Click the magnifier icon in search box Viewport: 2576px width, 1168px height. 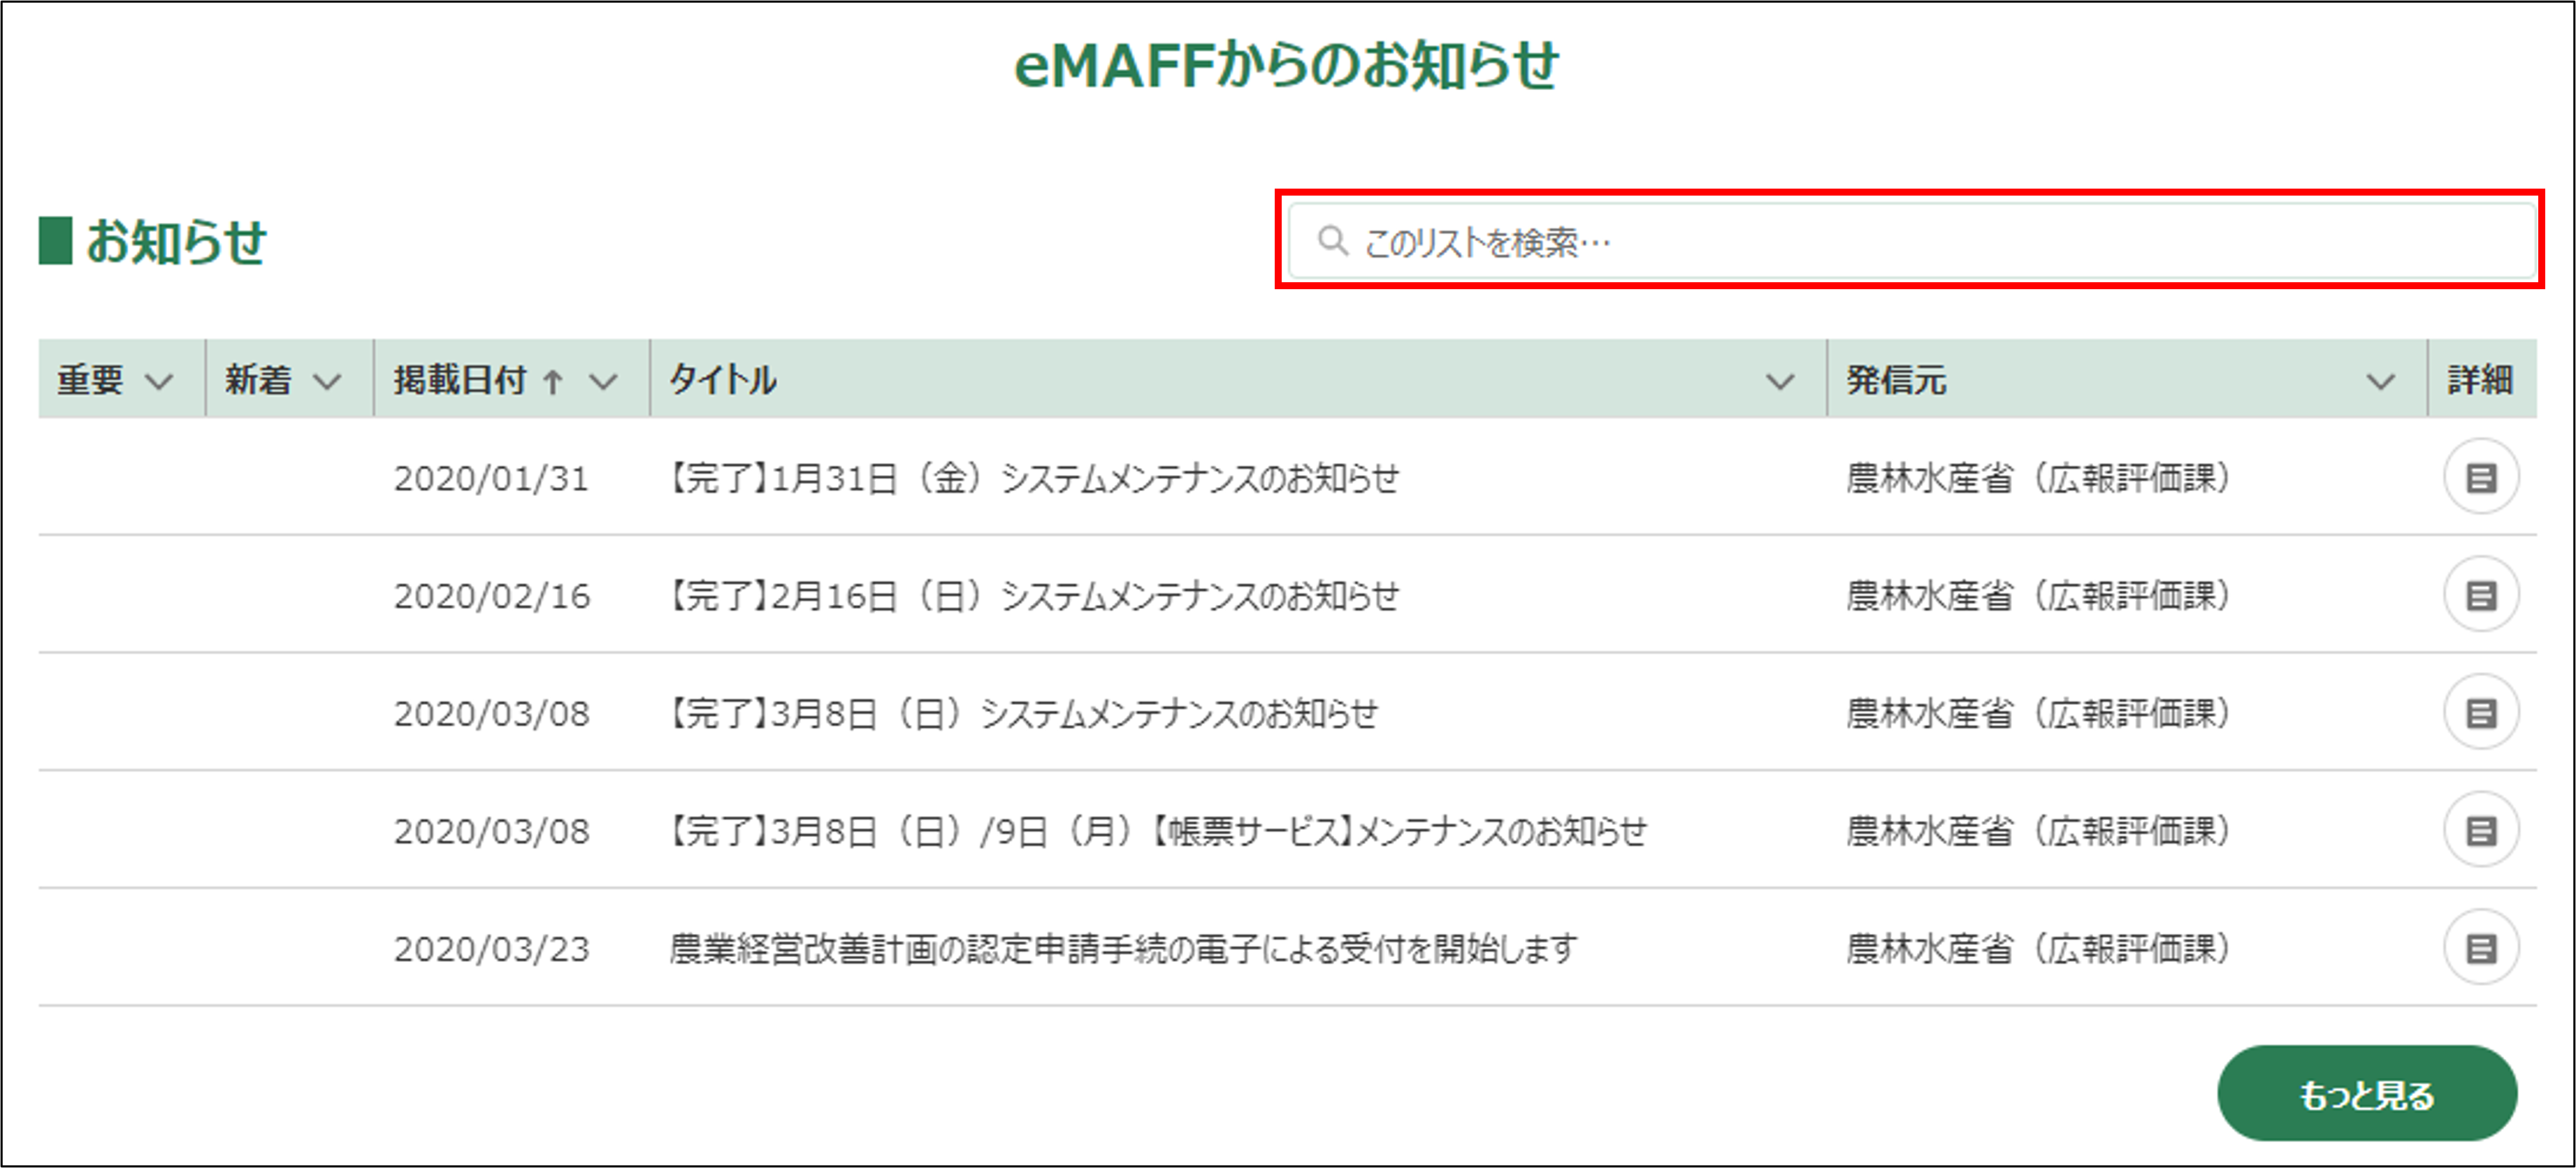click(1331, 241)
